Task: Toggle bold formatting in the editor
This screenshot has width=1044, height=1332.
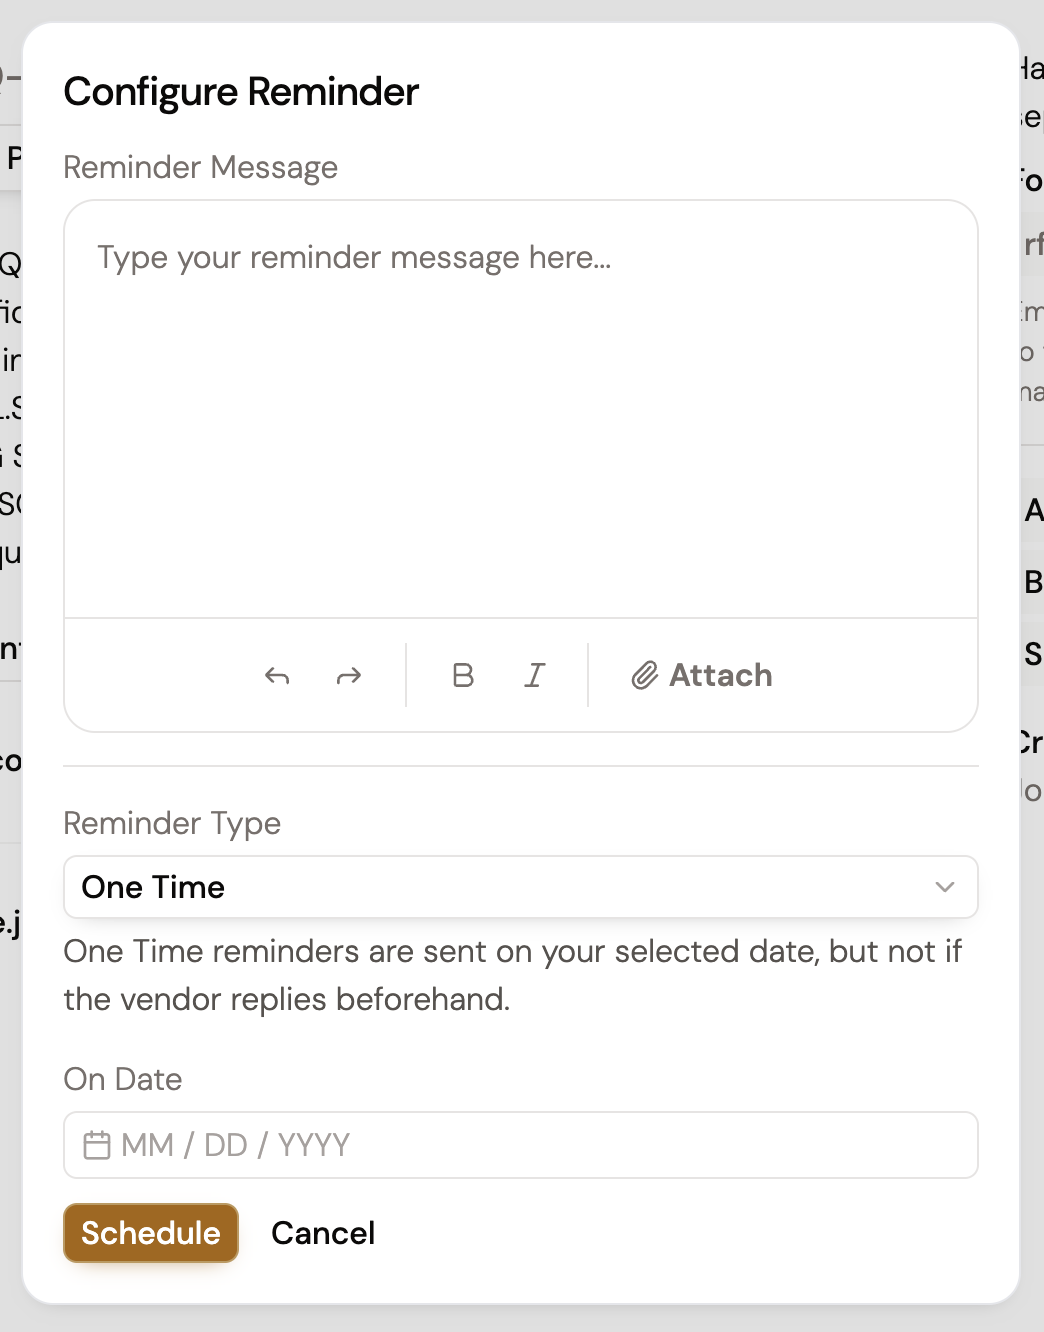Action: point(463,676)
